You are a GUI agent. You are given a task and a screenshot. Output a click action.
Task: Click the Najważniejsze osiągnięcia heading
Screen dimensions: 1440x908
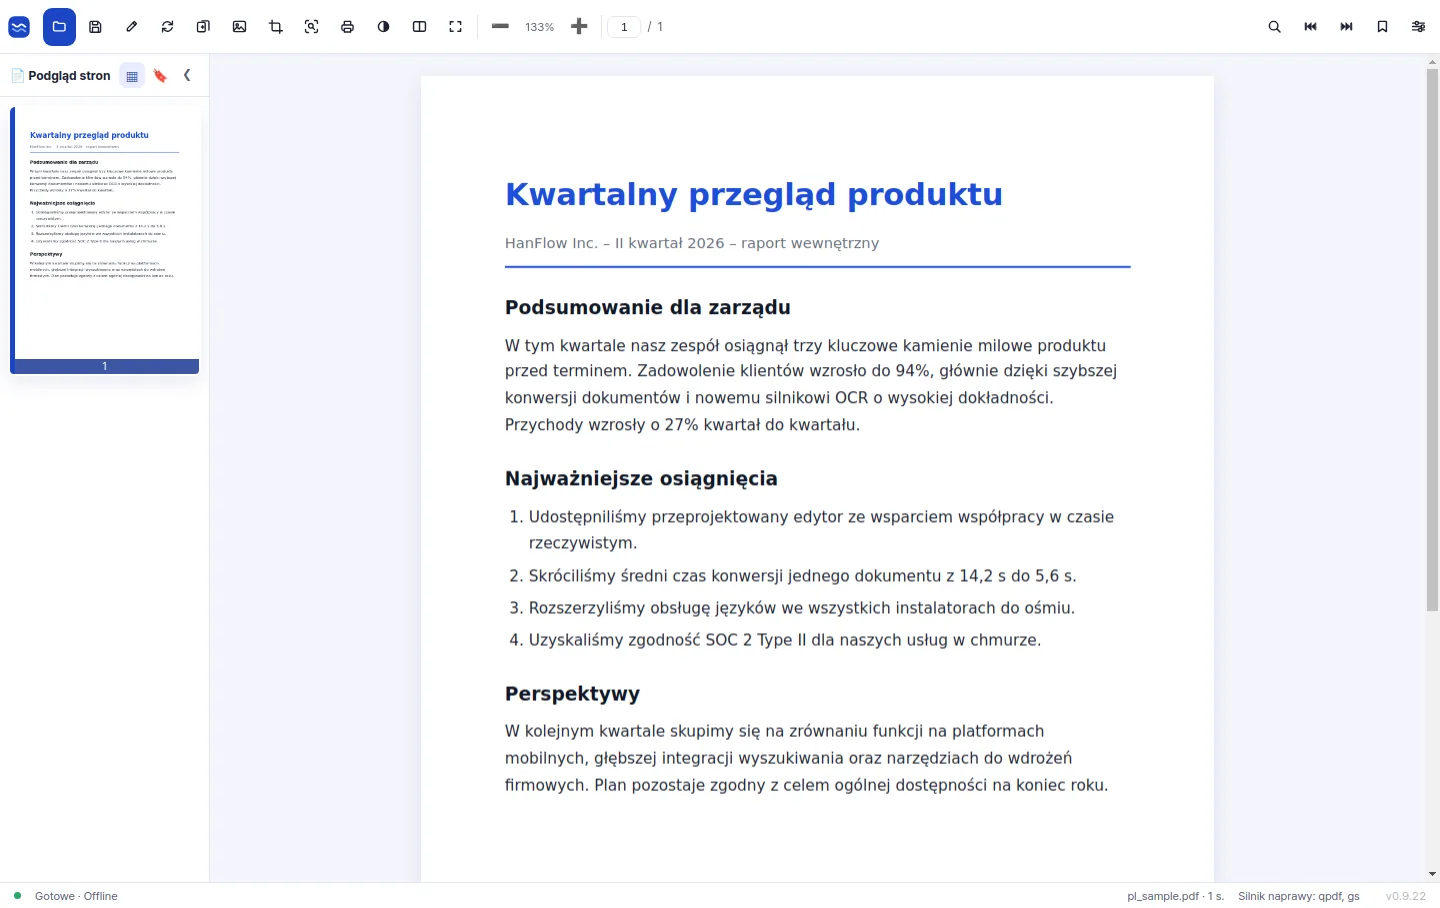point(641,478)
